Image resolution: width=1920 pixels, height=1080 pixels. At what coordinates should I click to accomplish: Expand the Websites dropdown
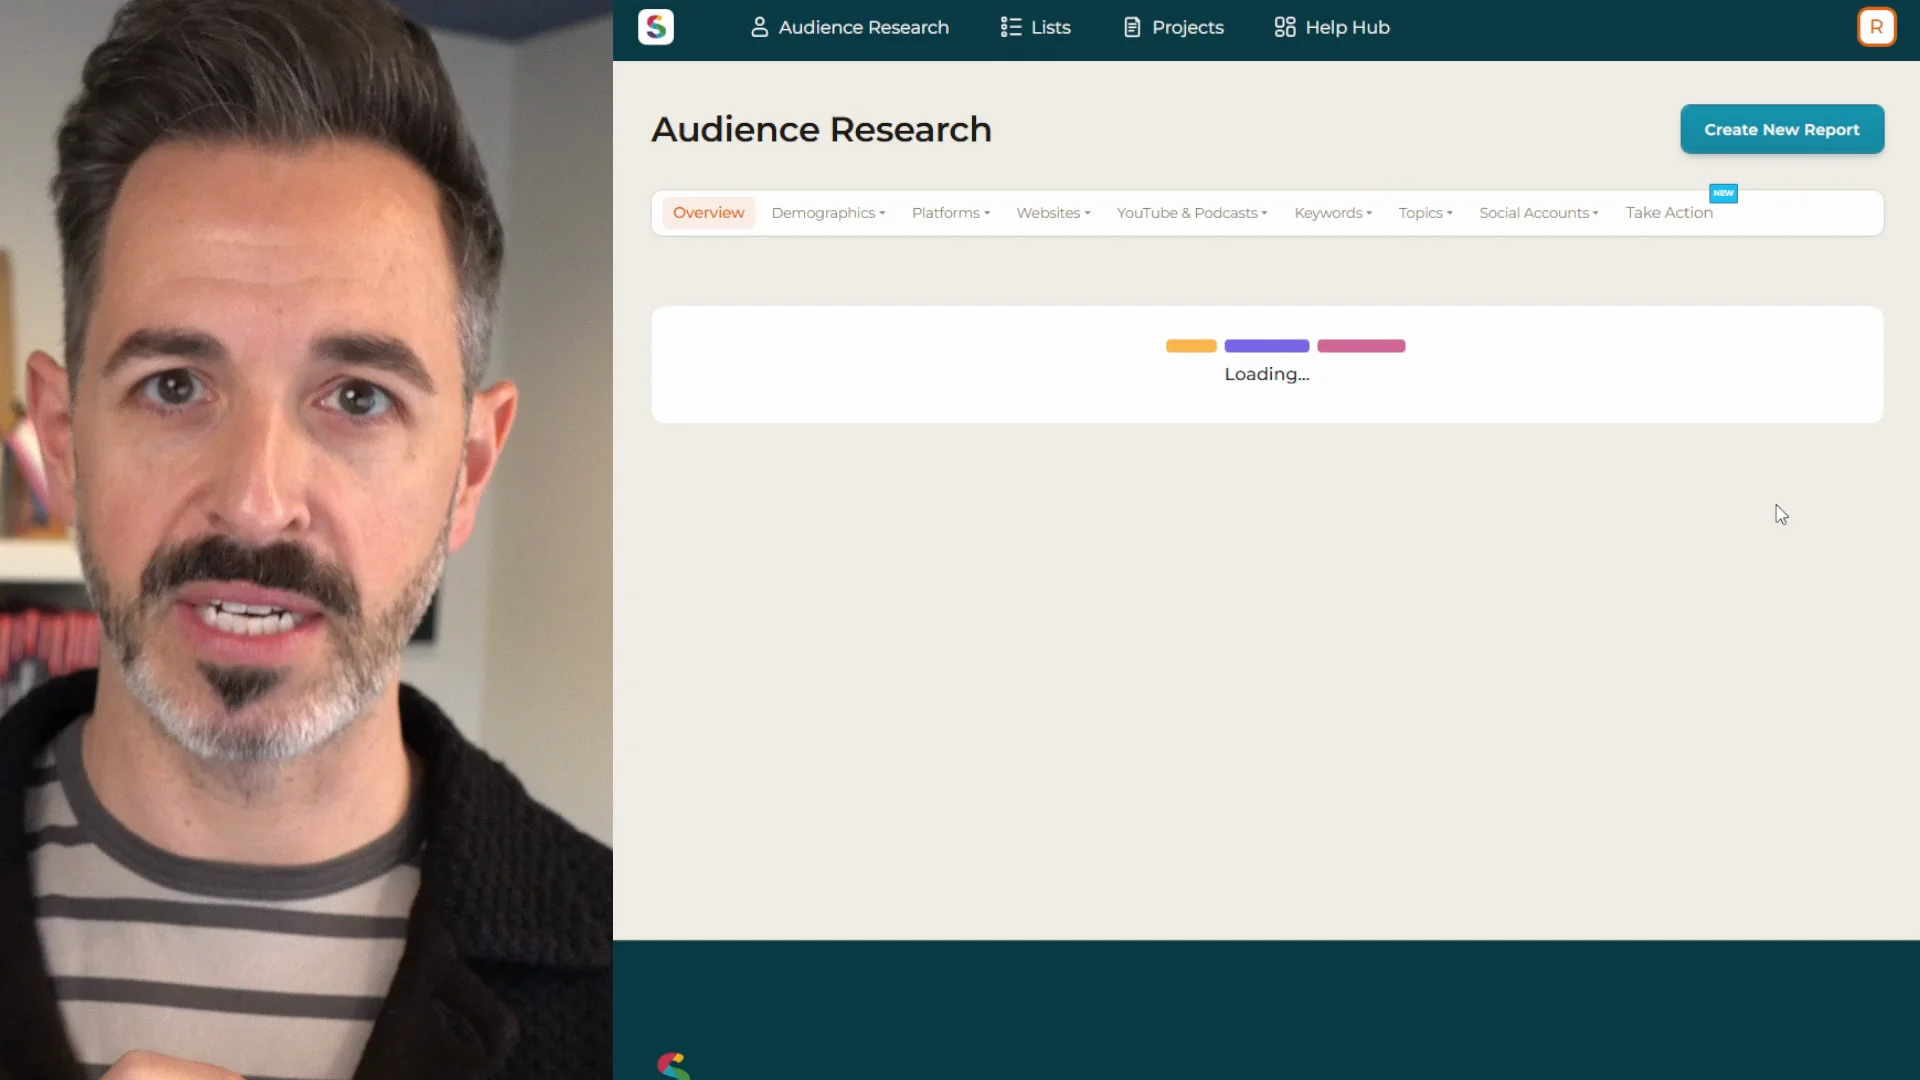[1052, 213]
